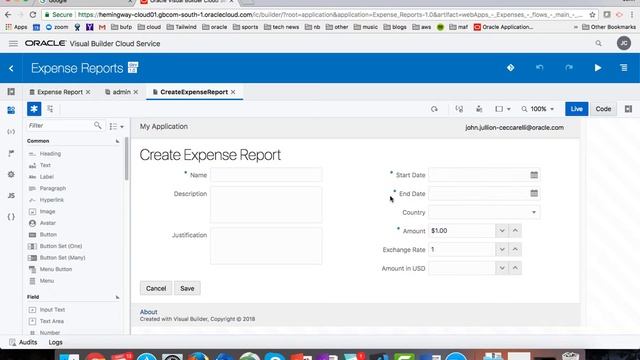
Task: Click the Git diamond icon in header
Action: (x=510, y=68)
